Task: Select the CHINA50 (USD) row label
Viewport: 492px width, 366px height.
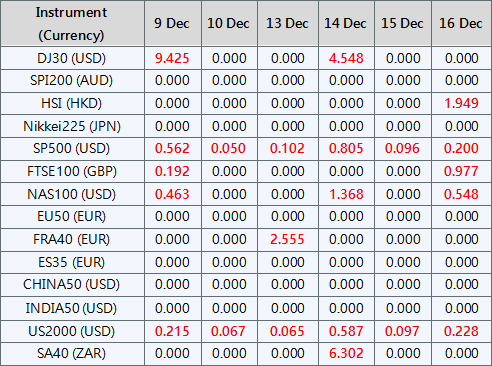Action: click(71, 284)
